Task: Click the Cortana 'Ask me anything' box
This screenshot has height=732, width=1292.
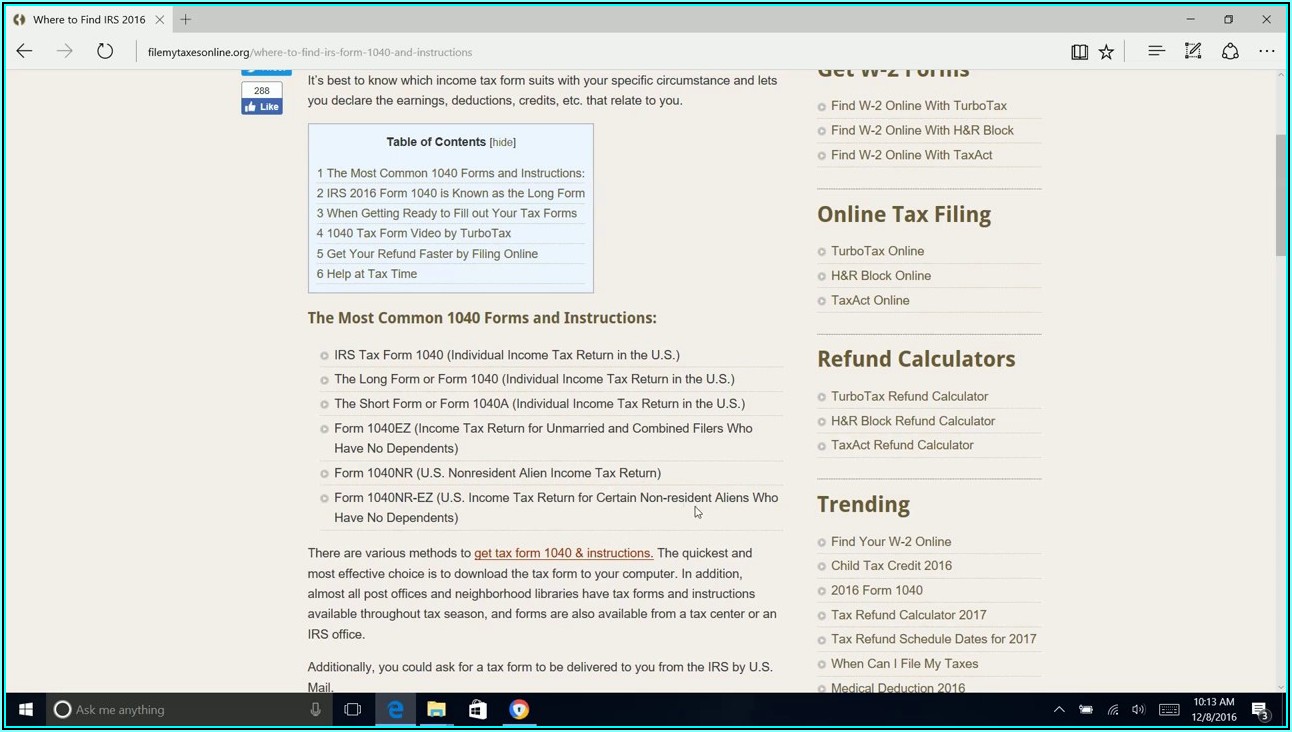Action: click(180, 709)
